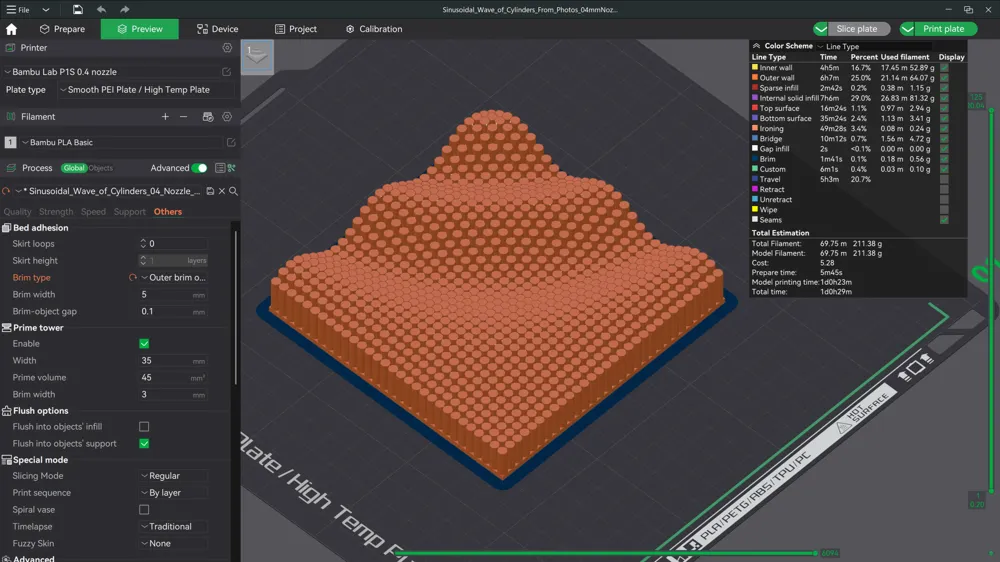The height and width of the screenshot is (562, 1000).
Task: Search process settings with magnifier icon
Action: tap(233, 191)
